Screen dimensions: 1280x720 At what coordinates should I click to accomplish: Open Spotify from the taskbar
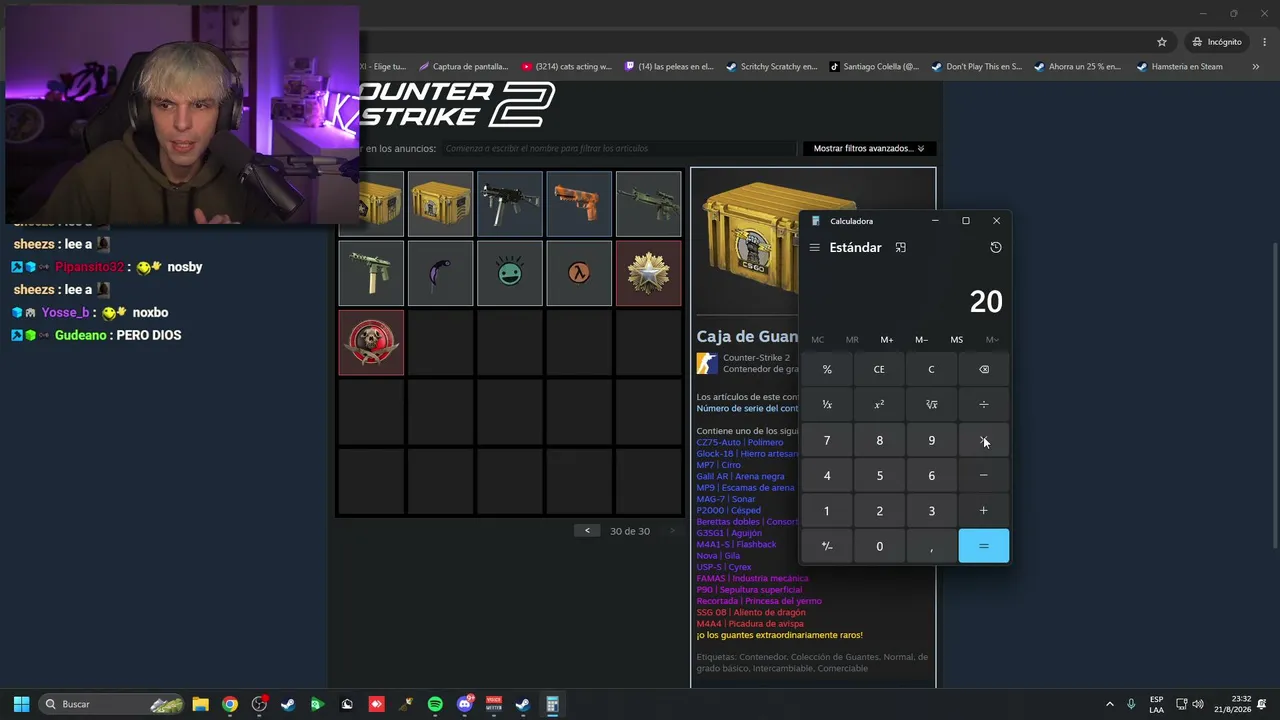point(435,704)
